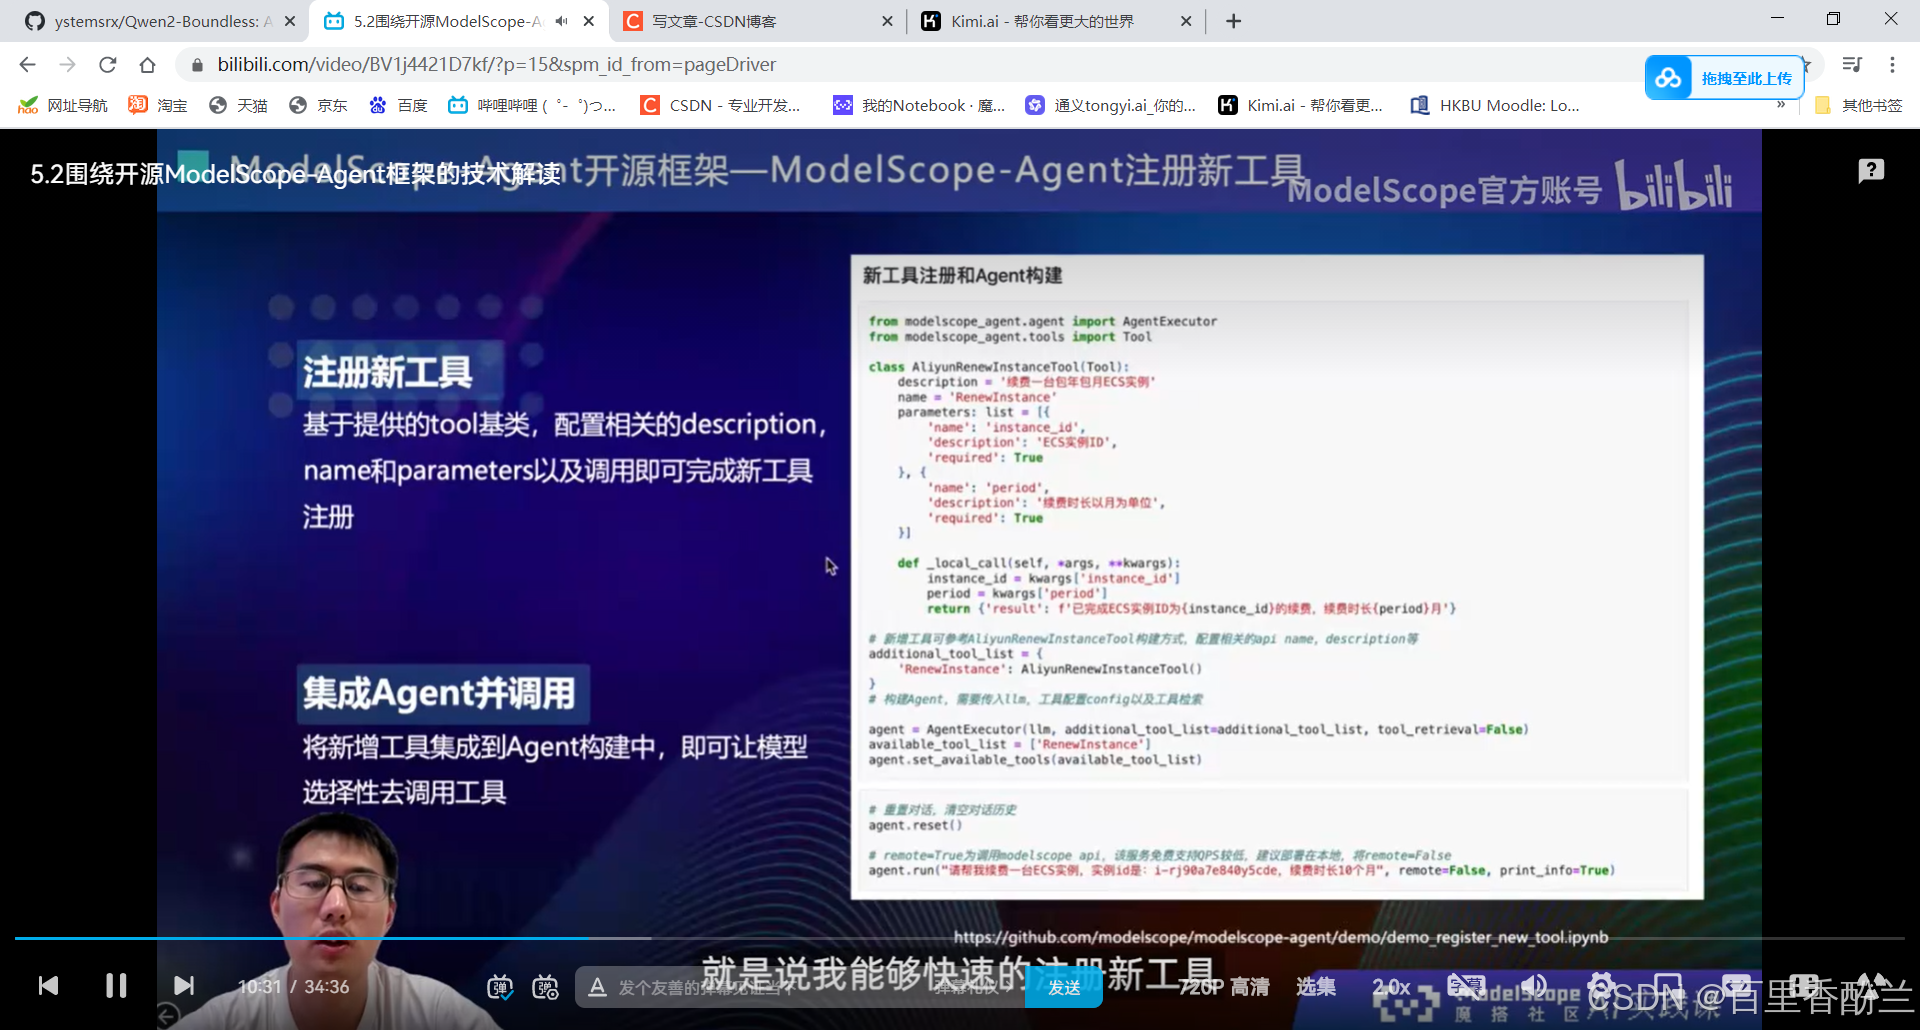Viewport: 1920px width, 1030px height.
Task: Open the HKBU Moodle bookmark
Action: coord(1495,105)
